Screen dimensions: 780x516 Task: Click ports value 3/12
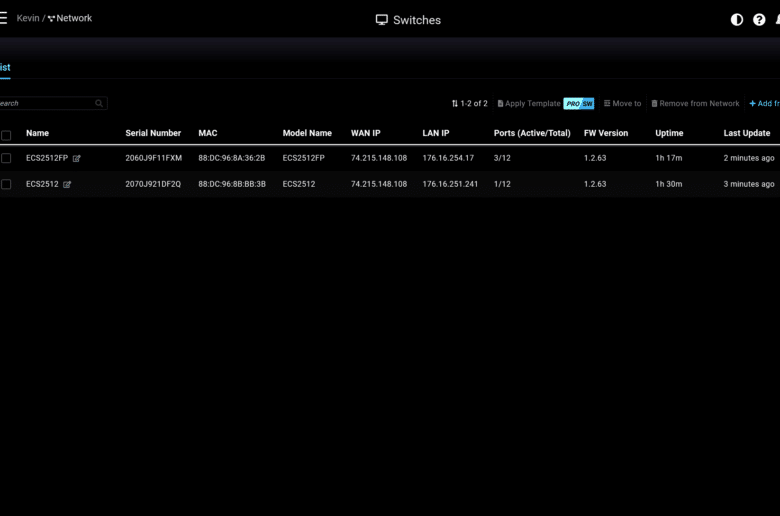click(502, 158)
